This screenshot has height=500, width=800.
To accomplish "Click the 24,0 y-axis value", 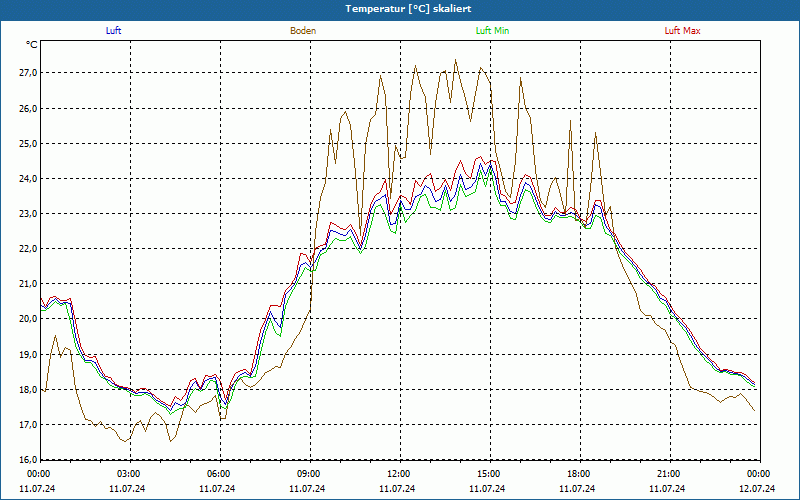I will click(29, 179).
